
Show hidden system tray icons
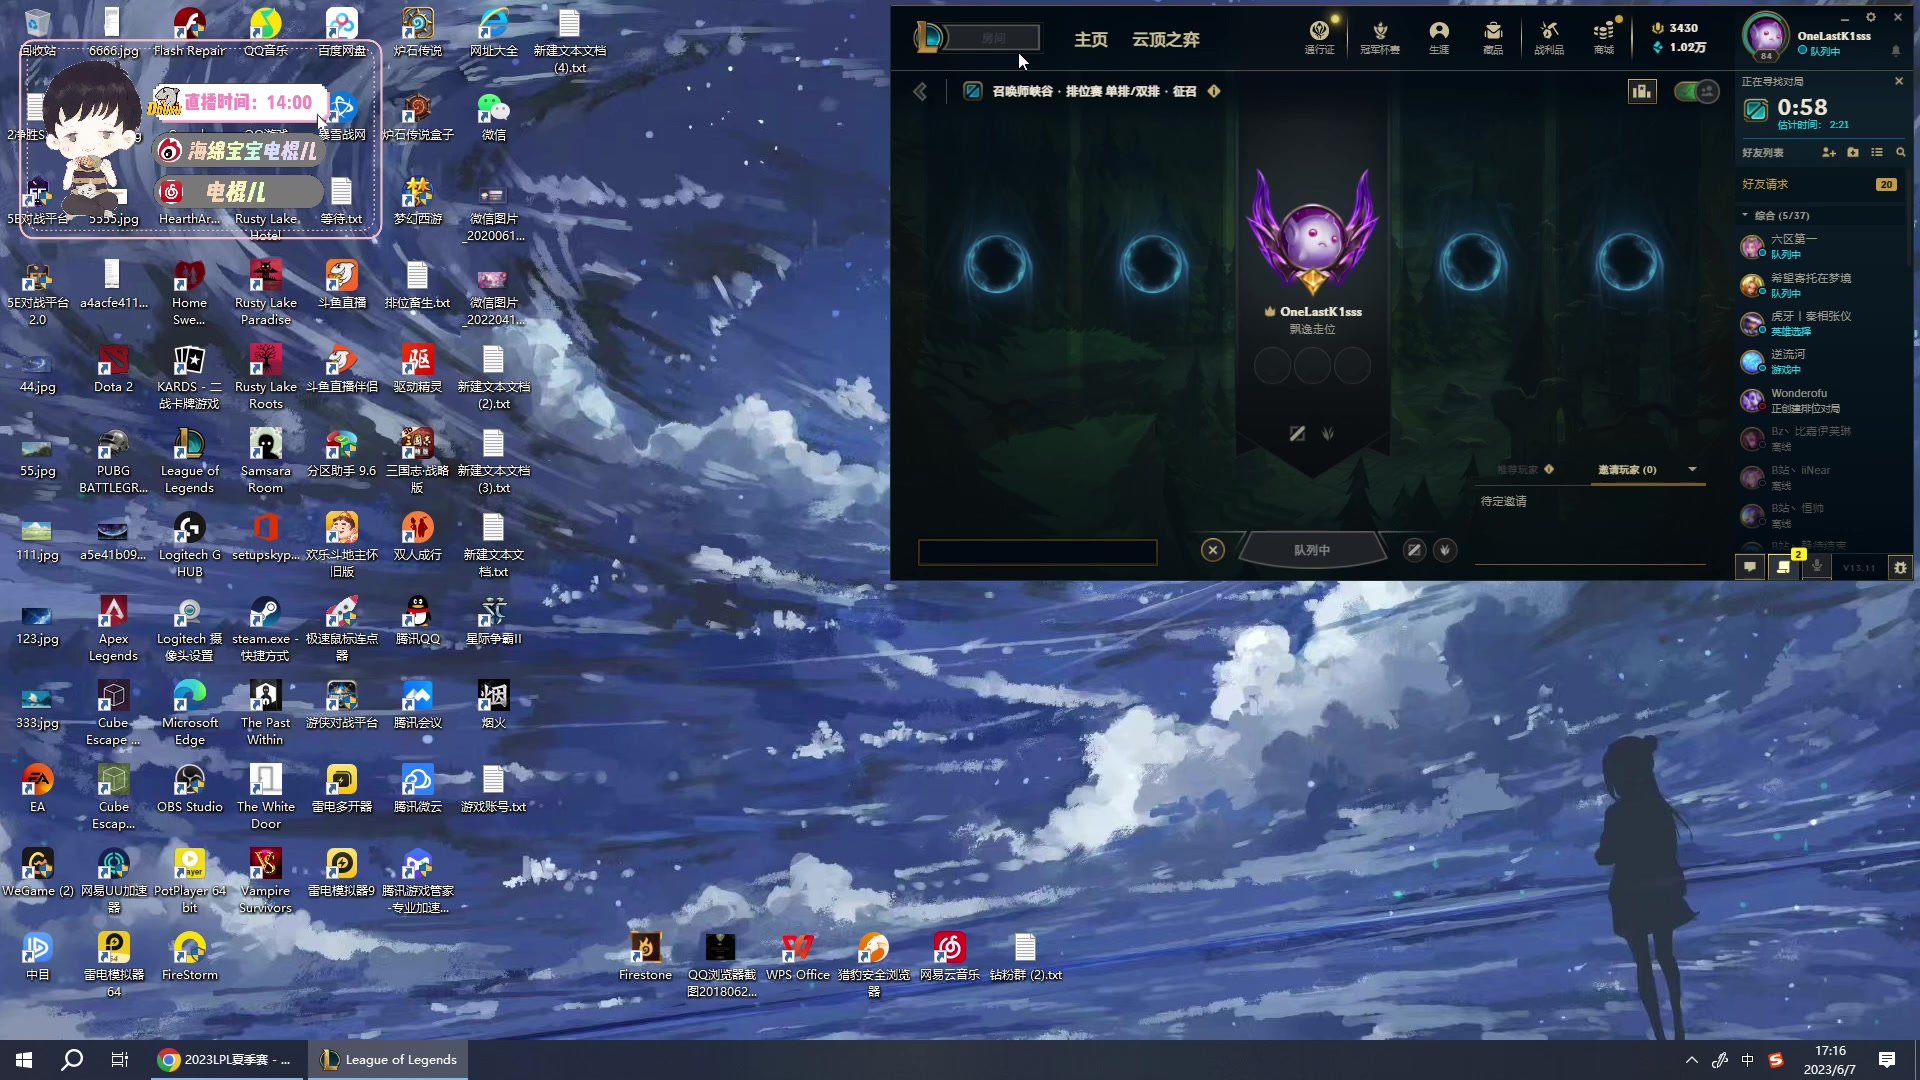pyautogui.click(x=1692, y=1060)
